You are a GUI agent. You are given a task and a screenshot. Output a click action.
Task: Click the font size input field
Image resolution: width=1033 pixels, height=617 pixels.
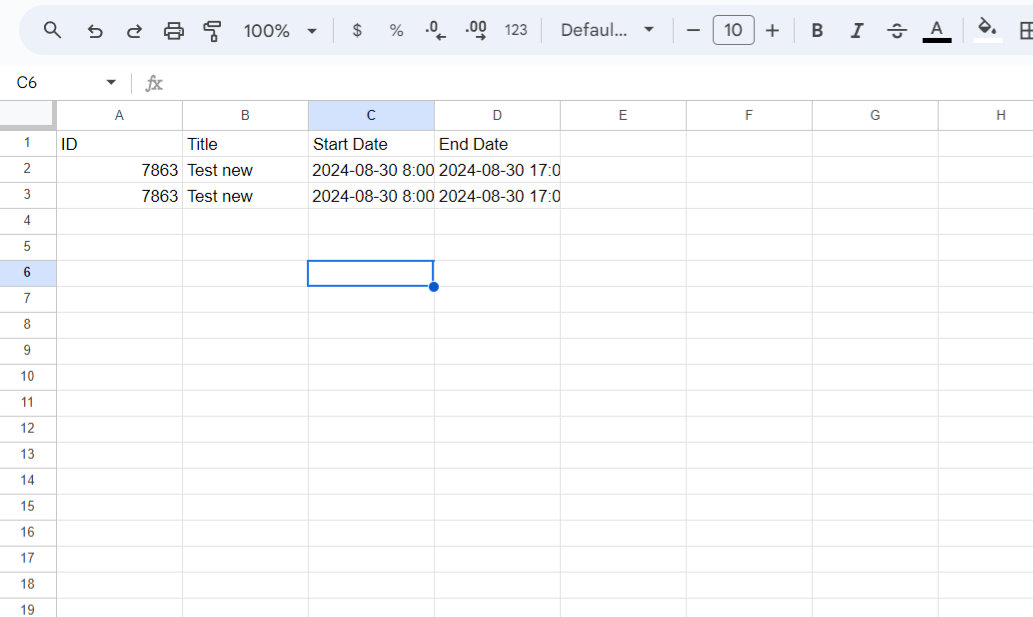pyautogui.click(x=733, y=30)
